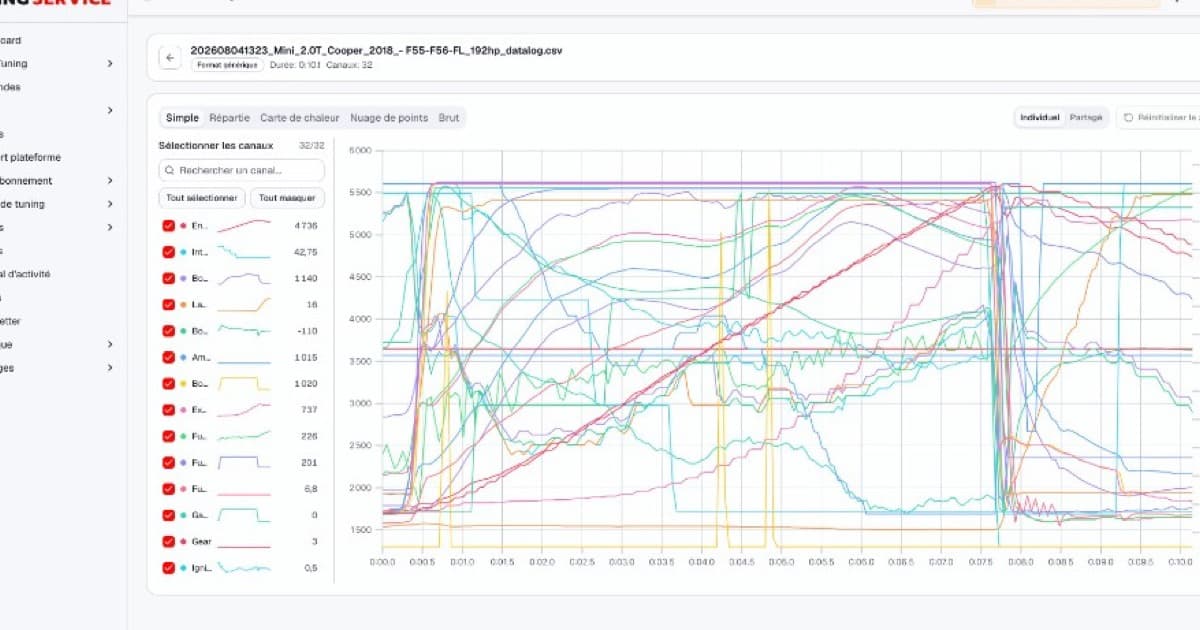Disable the Am. channel checkbox (1015)
Screen dimensions: 1200x630
tap(169, 357)
